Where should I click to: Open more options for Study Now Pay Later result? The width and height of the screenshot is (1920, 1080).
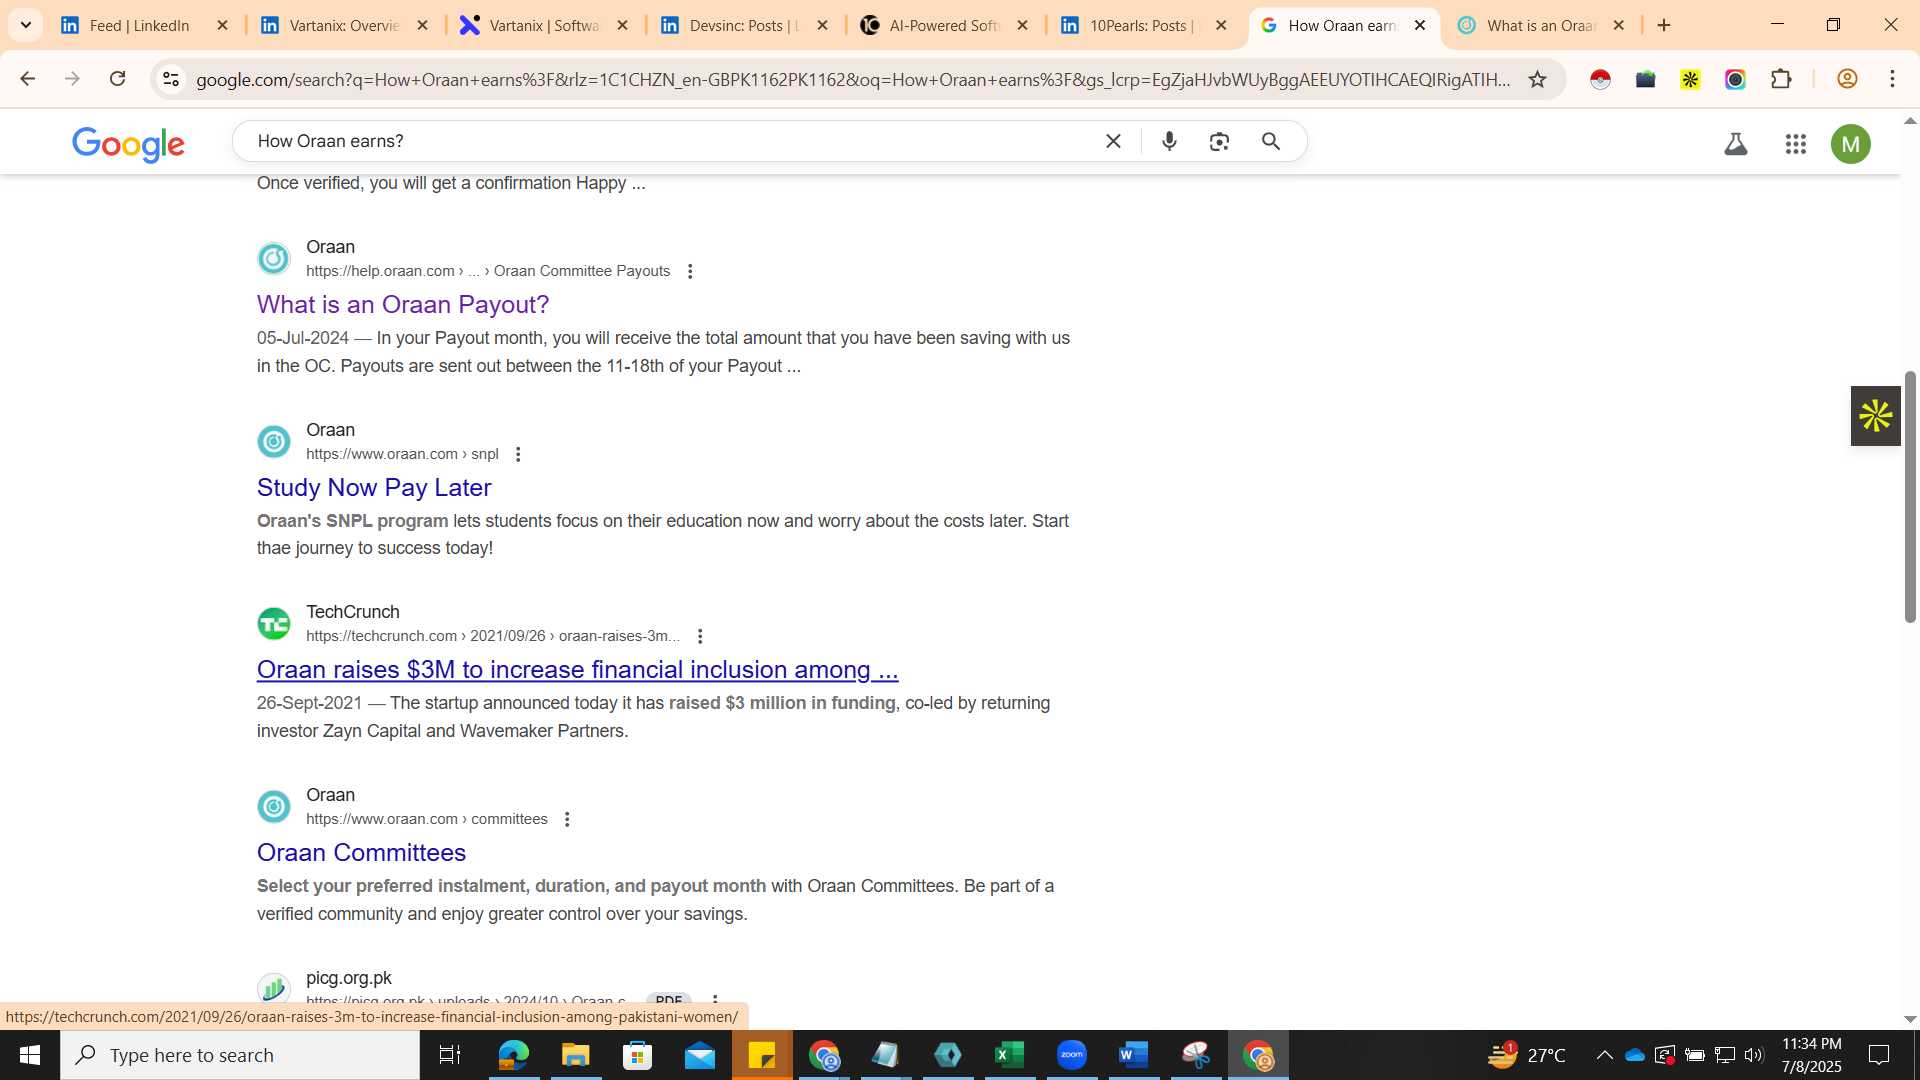coord(518,454)
